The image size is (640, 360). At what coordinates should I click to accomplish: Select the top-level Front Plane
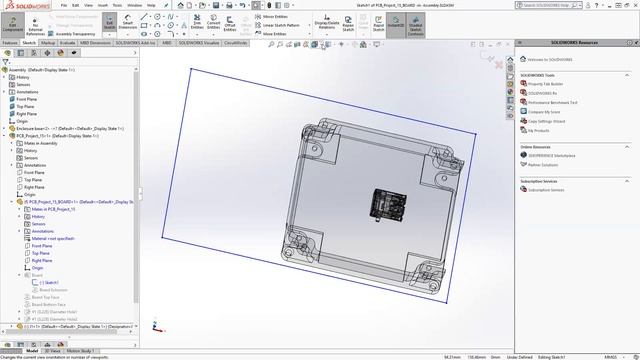tap(27, 99)
